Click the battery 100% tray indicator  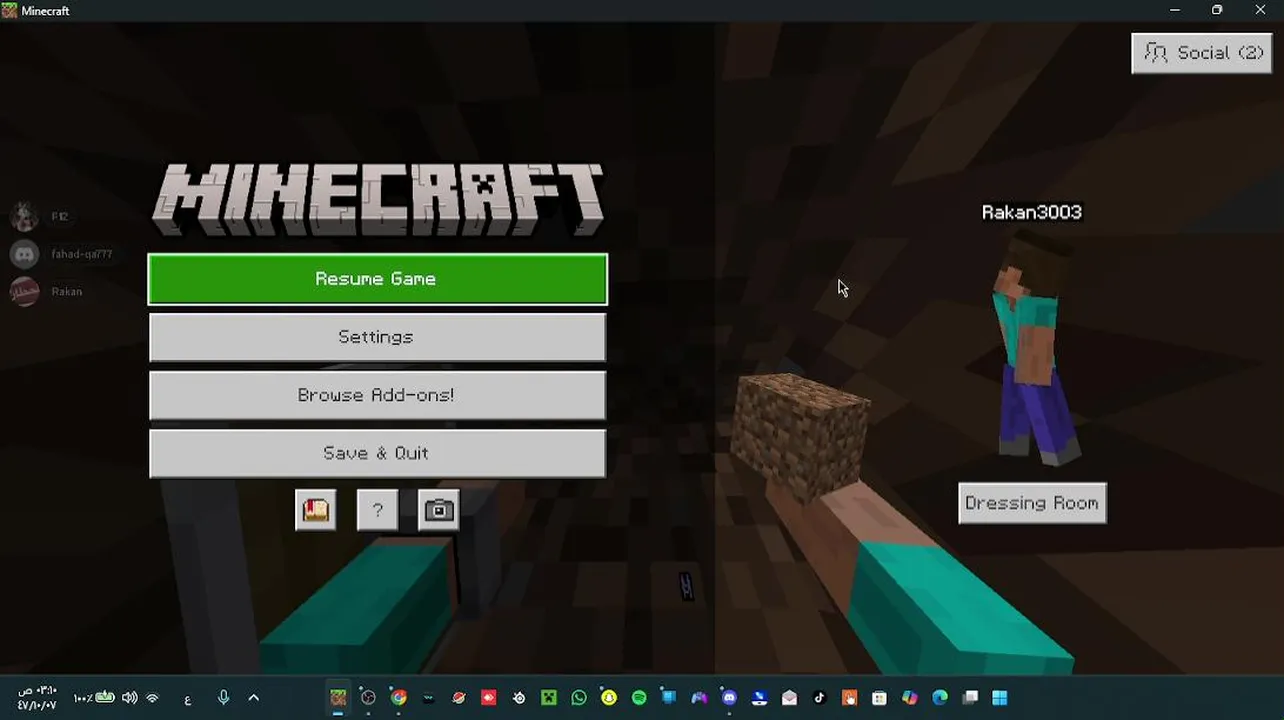coord(94,698)
